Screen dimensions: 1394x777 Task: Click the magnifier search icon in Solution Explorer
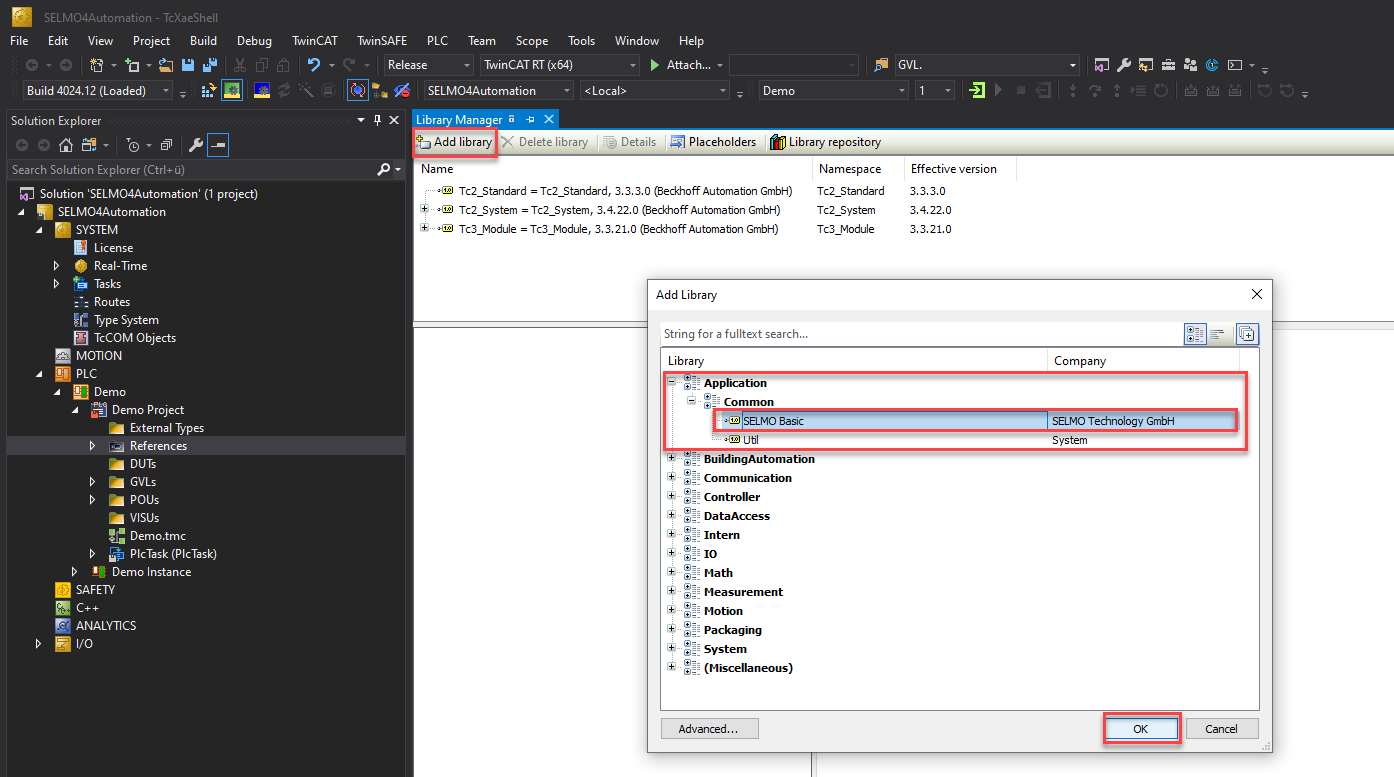click(383, 170)
